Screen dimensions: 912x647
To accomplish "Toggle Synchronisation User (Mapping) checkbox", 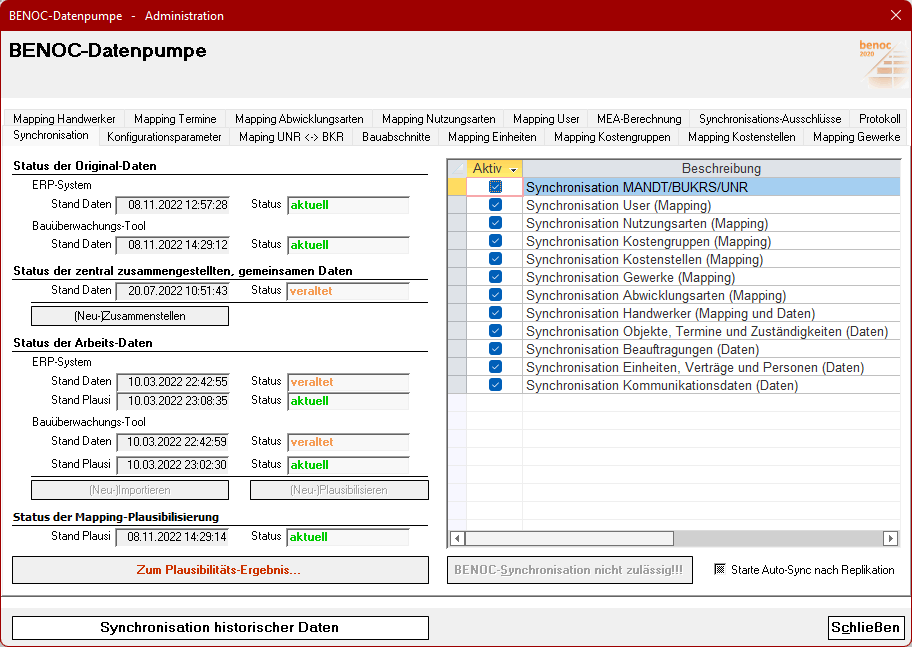I will coord(495,205).
